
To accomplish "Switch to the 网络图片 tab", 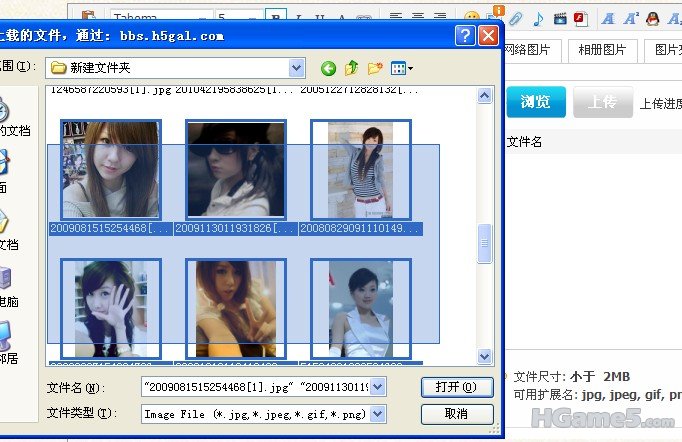I will 531,50.
